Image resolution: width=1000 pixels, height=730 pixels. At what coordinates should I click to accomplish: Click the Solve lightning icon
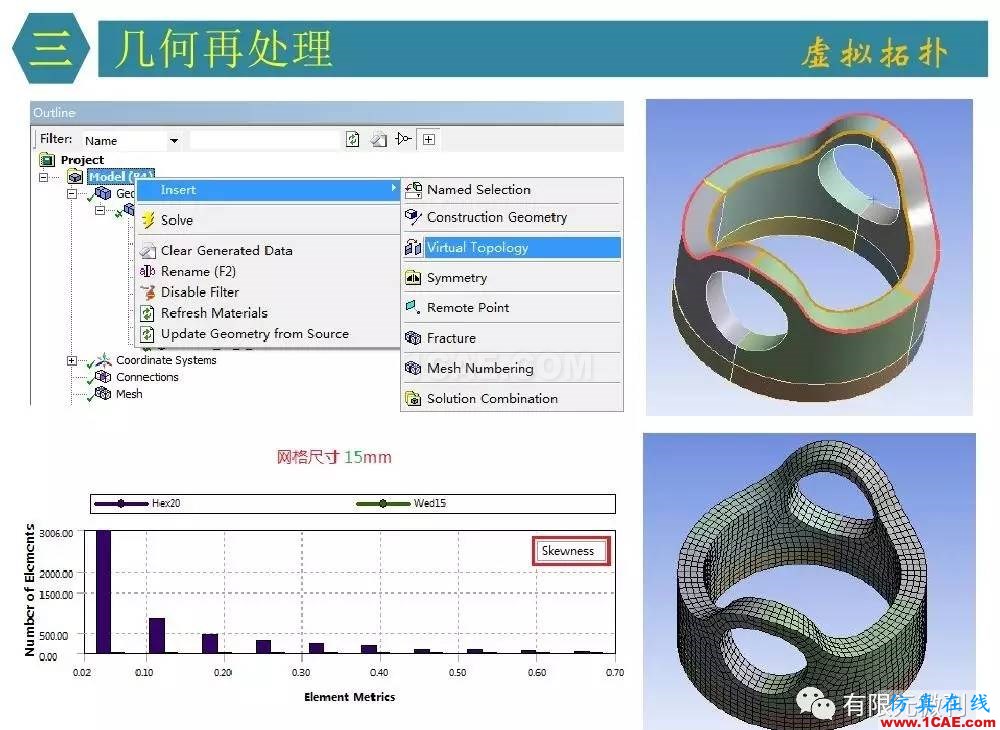[x=148, y=220]
